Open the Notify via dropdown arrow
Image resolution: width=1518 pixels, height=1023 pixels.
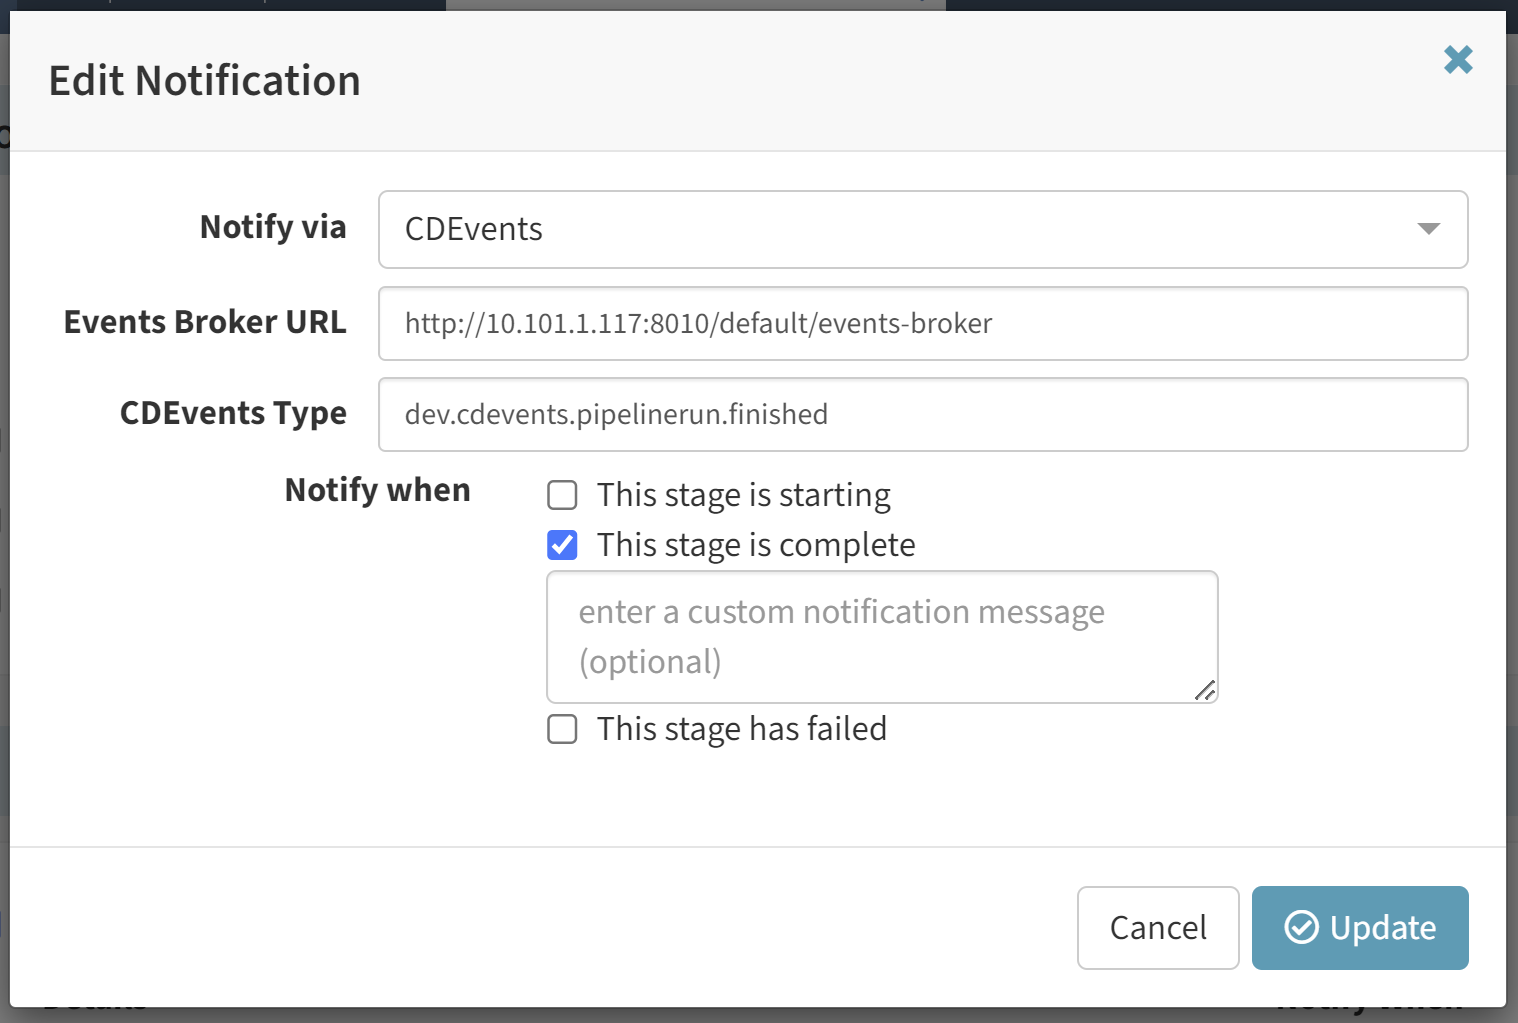point(1428,229)
